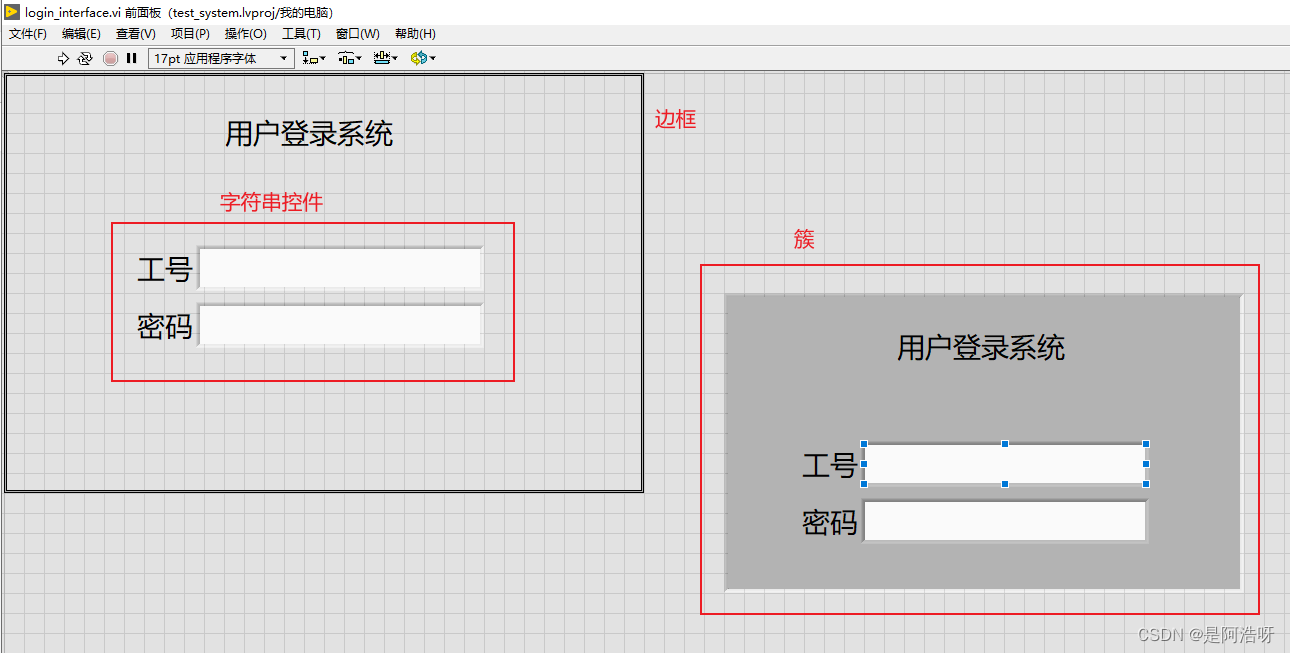Click the 工号 input field inside the border frame

click(340, 267)
